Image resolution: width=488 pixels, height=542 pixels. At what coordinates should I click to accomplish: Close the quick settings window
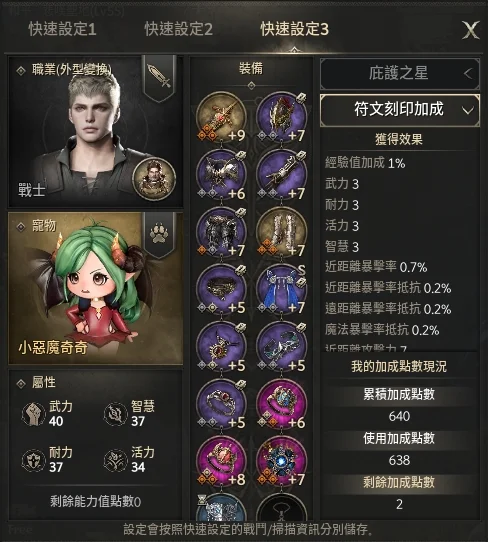[x=471, y=30]
